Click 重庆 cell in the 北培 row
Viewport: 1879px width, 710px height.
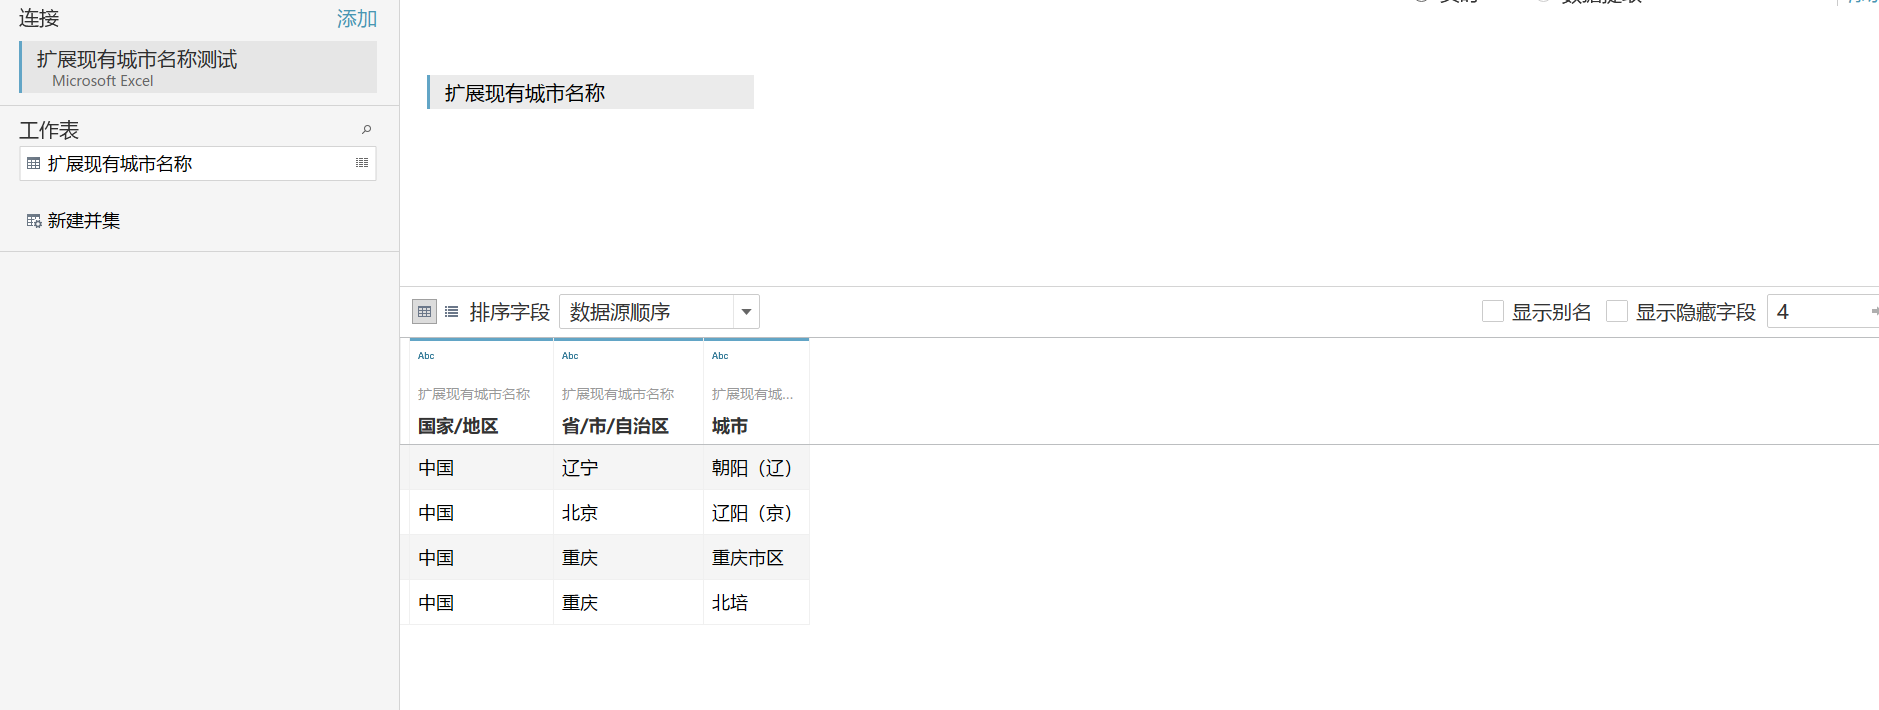click(x=628, y=602)
